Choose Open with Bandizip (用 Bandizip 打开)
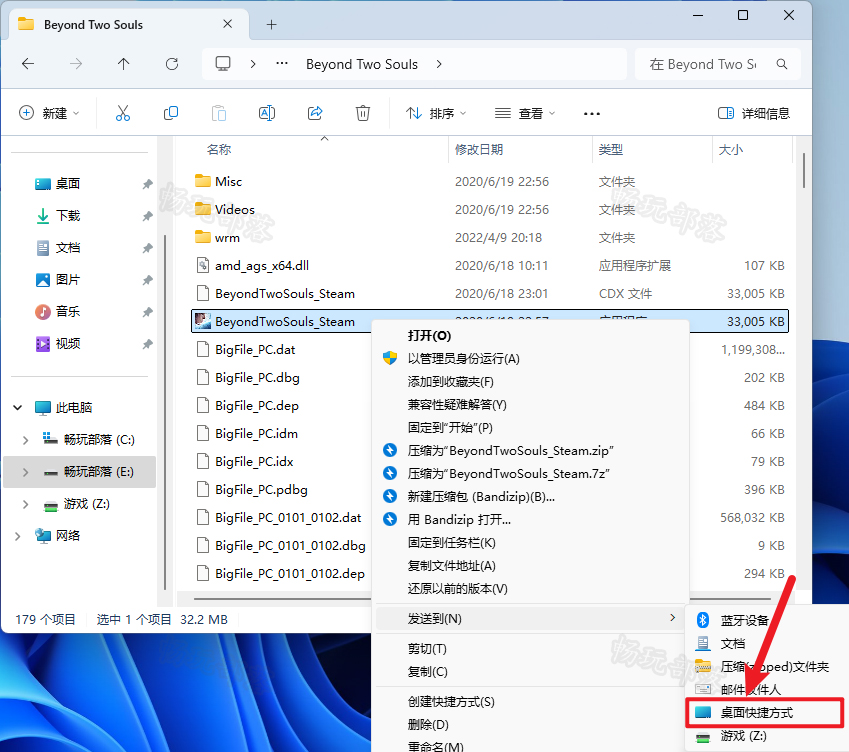 (x=531, y=520)
